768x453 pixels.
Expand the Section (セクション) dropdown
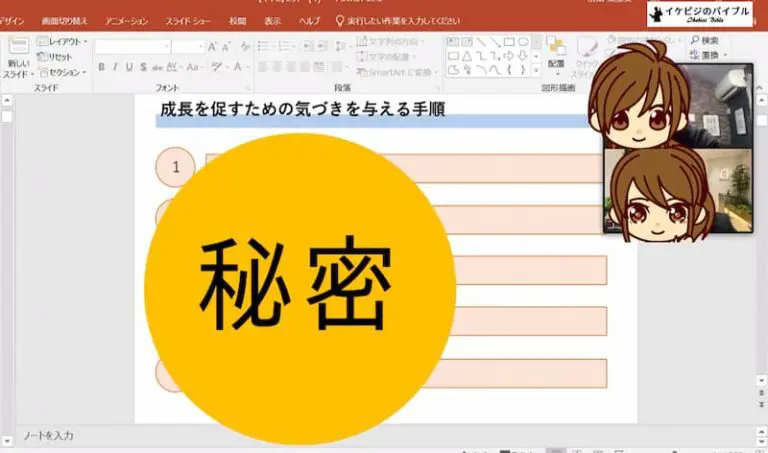[65, 72]
